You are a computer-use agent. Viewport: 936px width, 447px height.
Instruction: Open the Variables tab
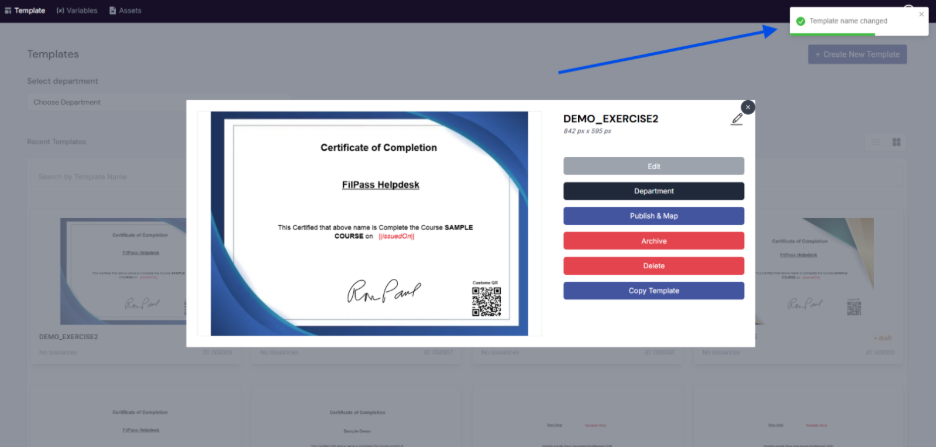point(77,10)
